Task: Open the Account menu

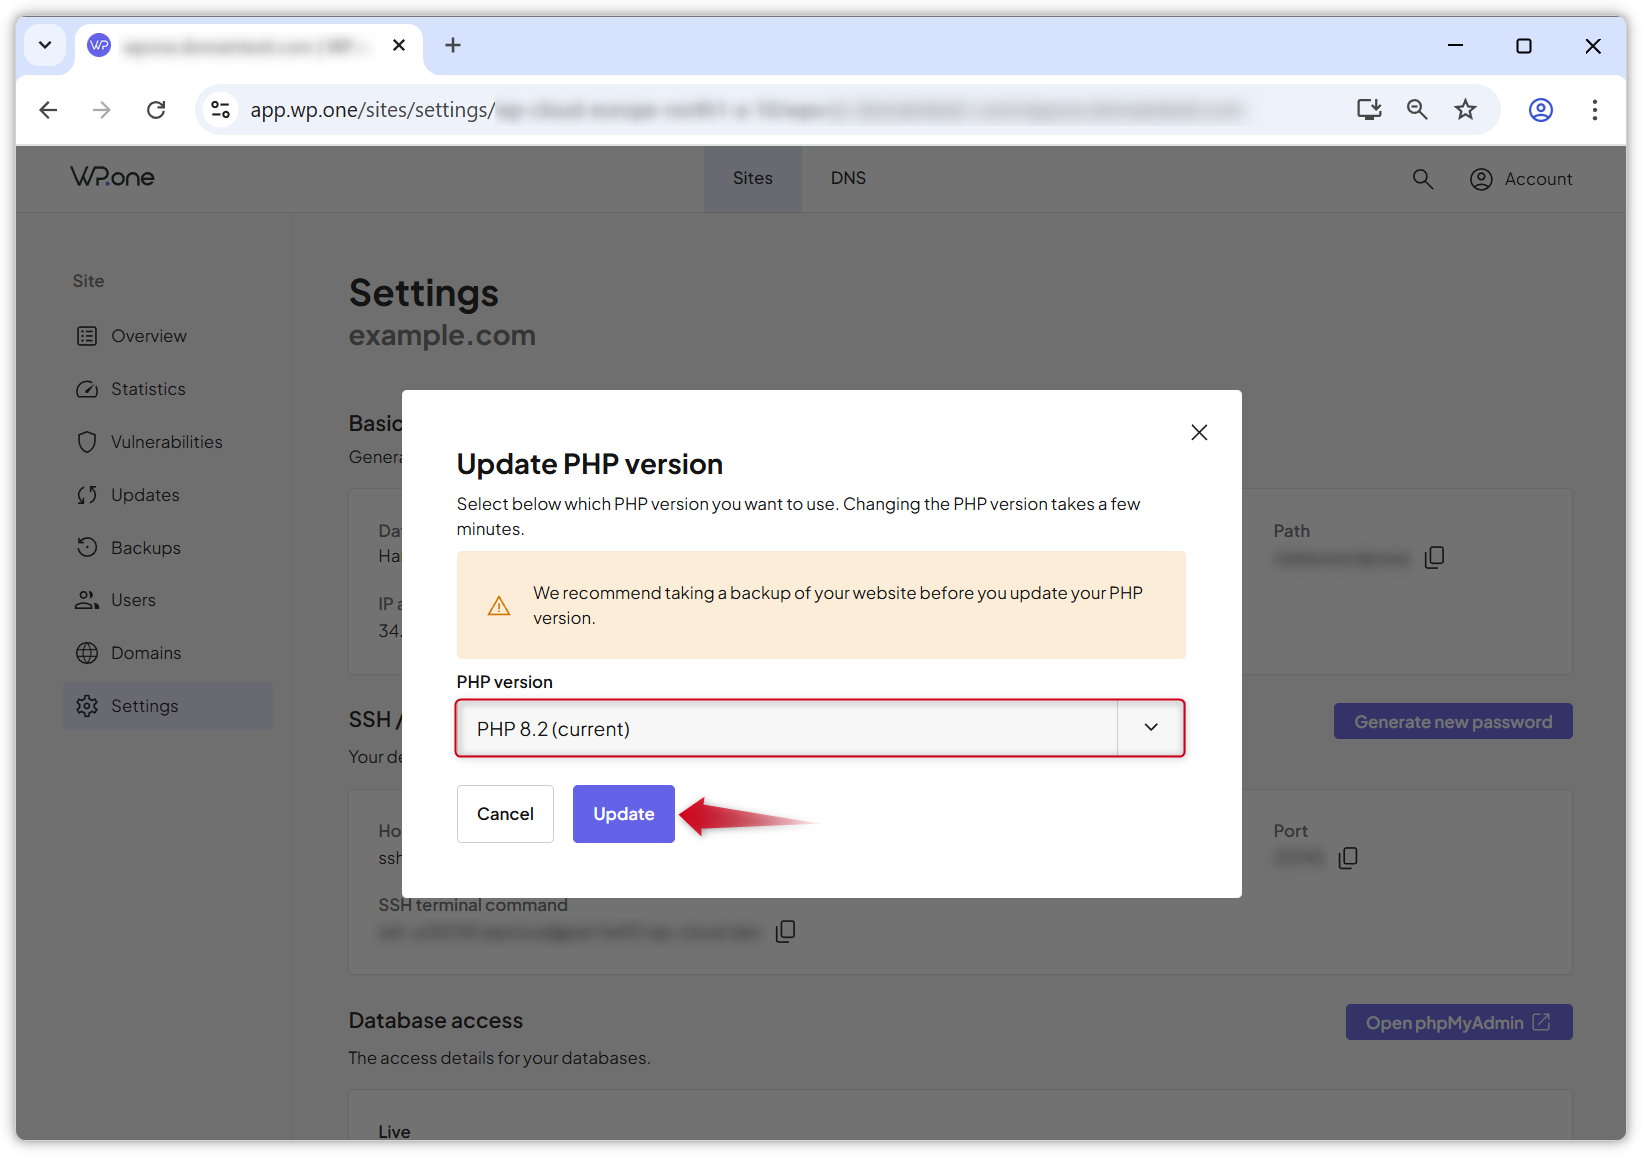Action: pos(1521,179)
